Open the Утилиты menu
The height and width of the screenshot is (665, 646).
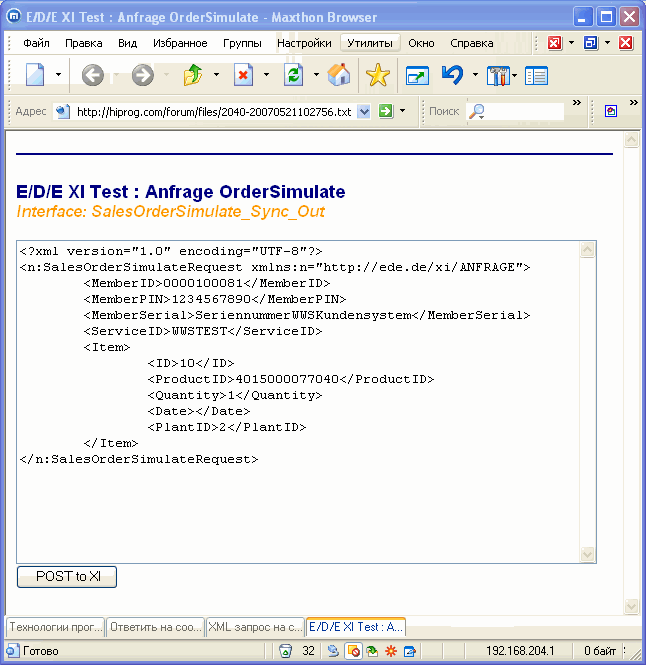coord(370,43)
